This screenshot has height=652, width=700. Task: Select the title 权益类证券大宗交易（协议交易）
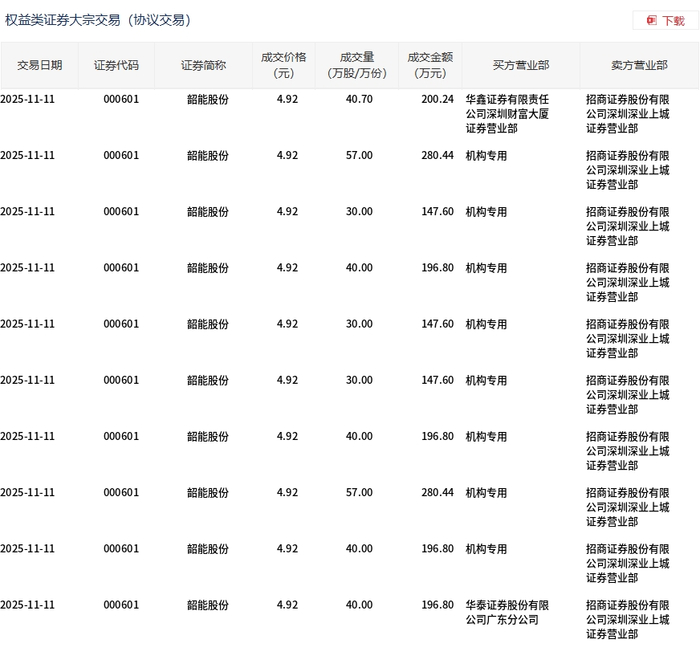tap(98, 20)
